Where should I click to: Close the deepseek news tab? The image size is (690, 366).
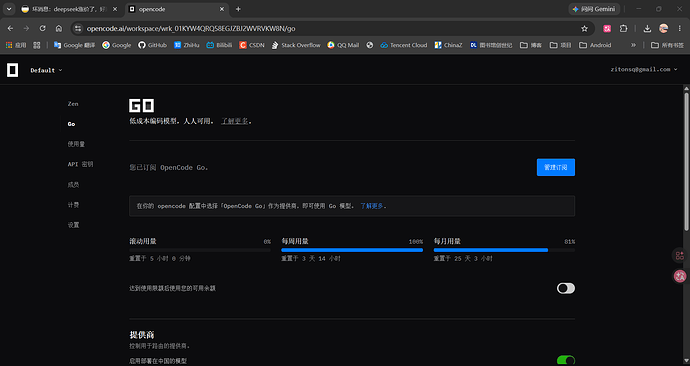point(115,9)
